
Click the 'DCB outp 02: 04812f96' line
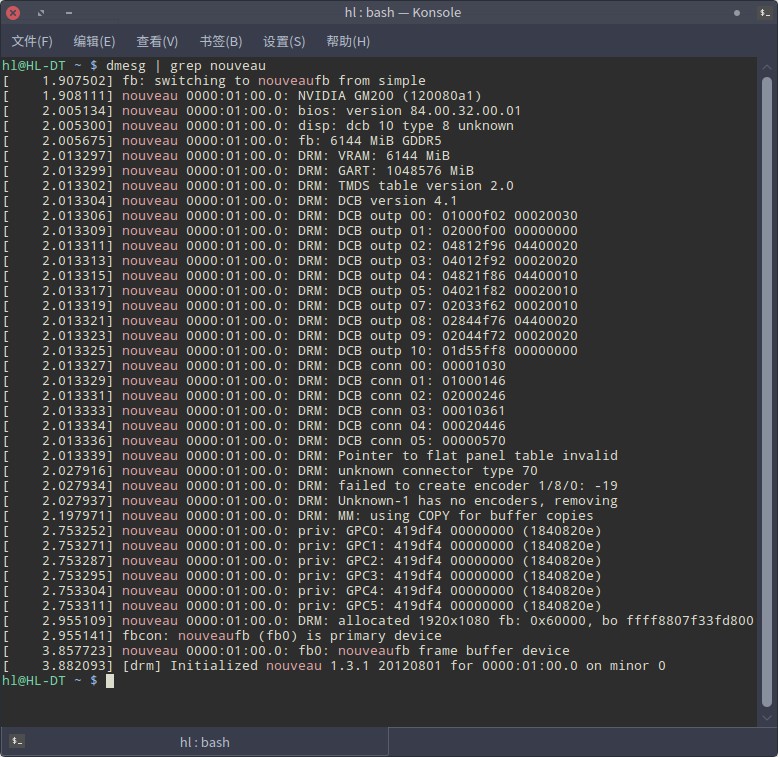point(290,246)
